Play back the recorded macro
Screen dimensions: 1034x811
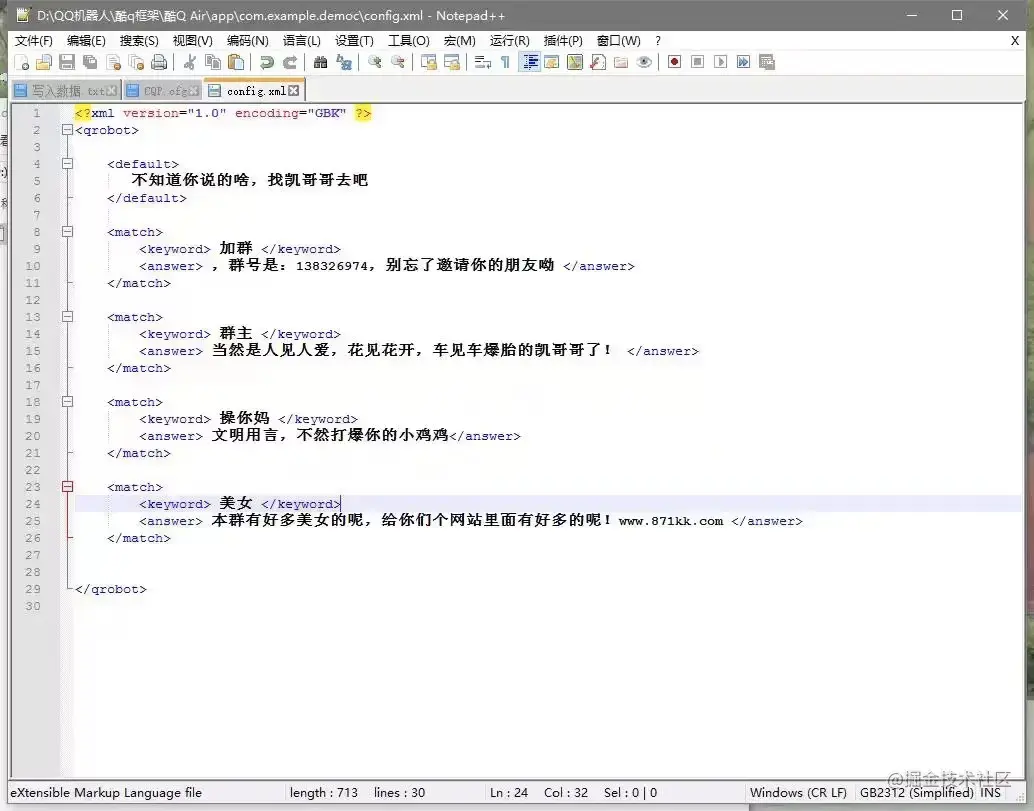tap(720, 62)
